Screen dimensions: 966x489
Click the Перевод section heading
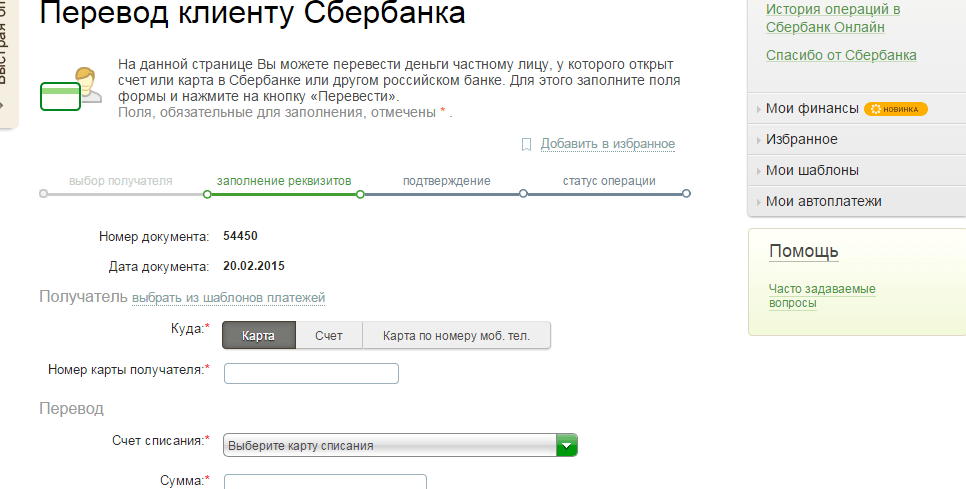click(71, 409)
